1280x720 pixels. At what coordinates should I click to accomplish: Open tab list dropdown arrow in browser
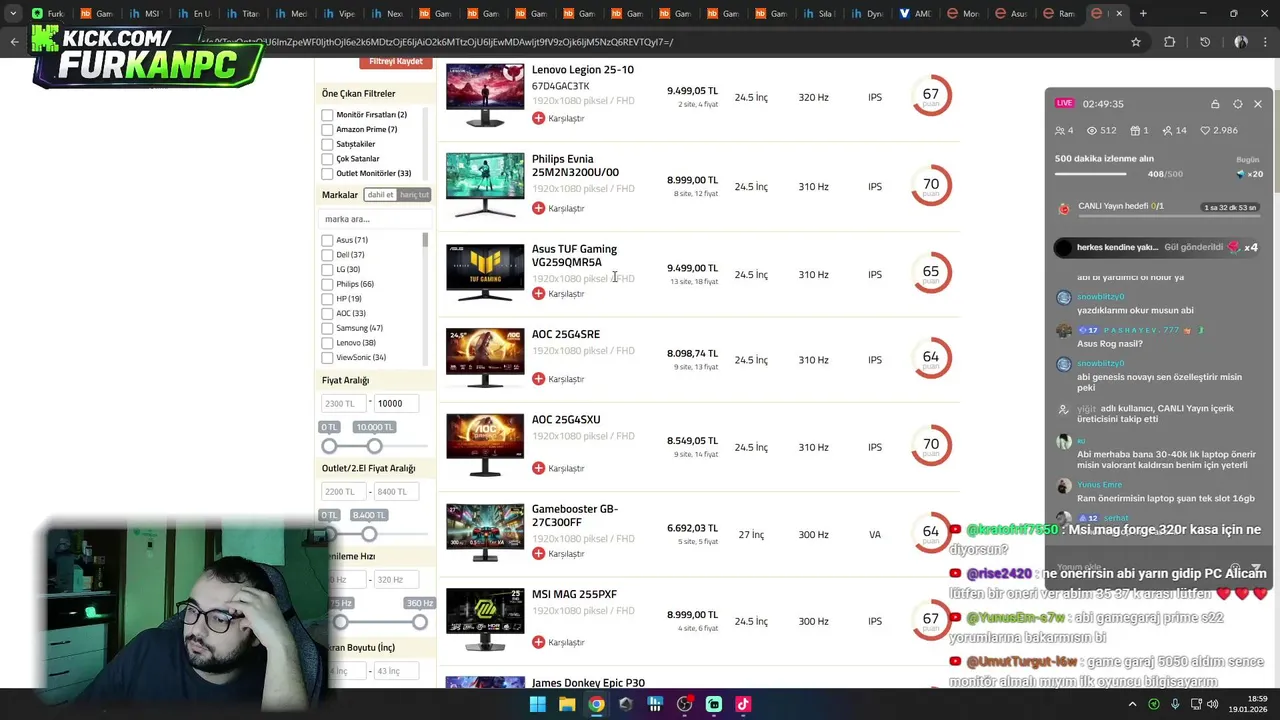(13, 14)
